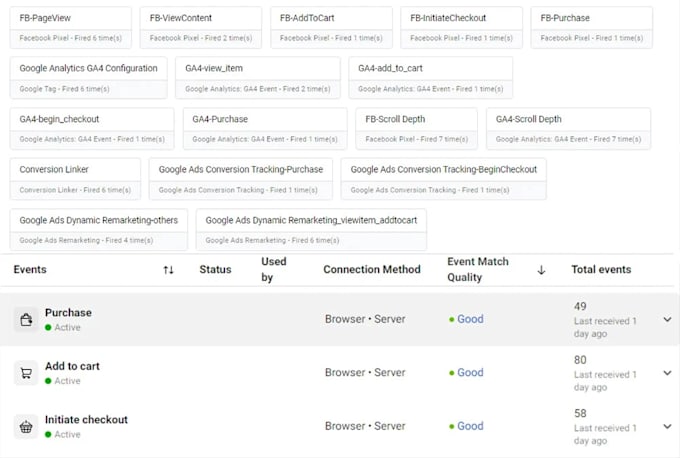This screenshot has height=458, width=680.
Task: Click Browser · Server in Add to cart row
Action: 365,373
